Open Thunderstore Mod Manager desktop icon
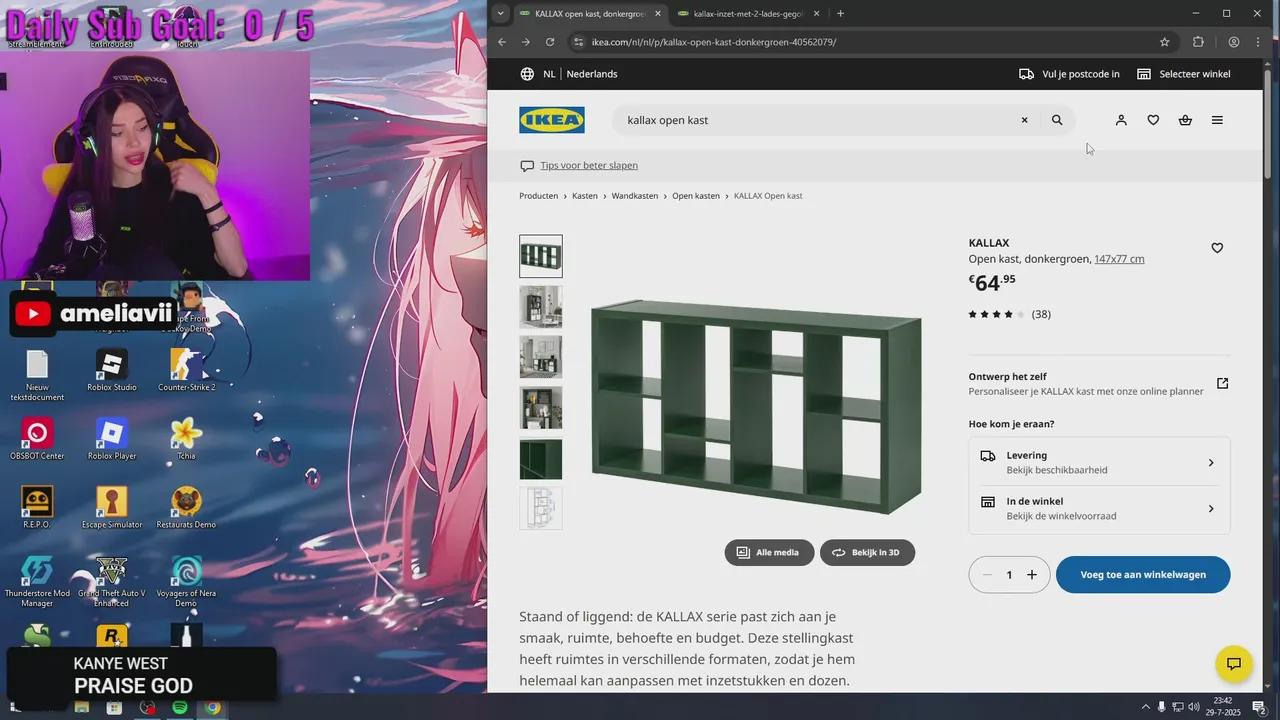The width and height of the screenshot is (1280, 720). point(37,582)
